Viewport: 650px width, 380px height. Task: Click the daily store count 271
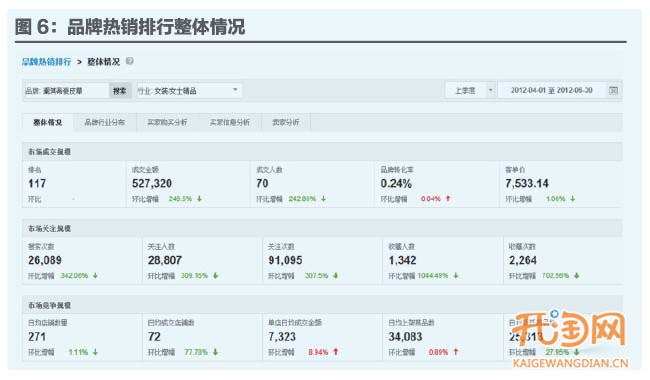(37, 337)
